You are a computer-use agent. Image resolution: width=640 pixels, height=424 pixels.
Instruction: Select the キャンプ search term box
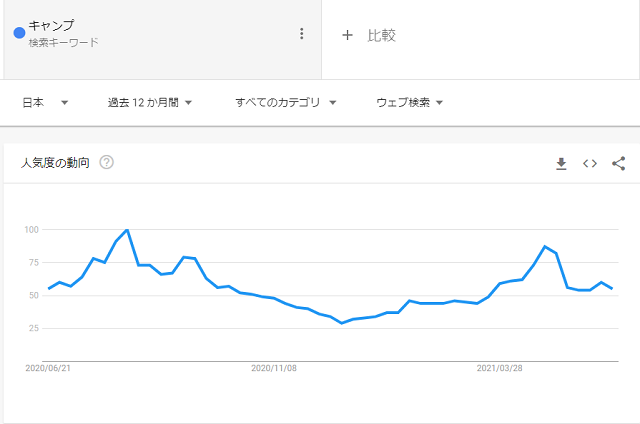[162, 39]
